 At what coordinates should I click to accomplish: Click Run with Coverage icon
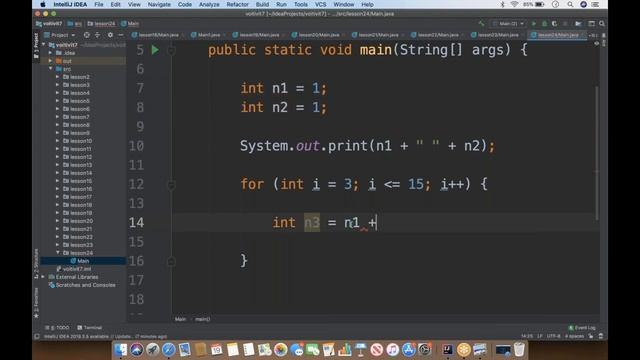[554, 24]
